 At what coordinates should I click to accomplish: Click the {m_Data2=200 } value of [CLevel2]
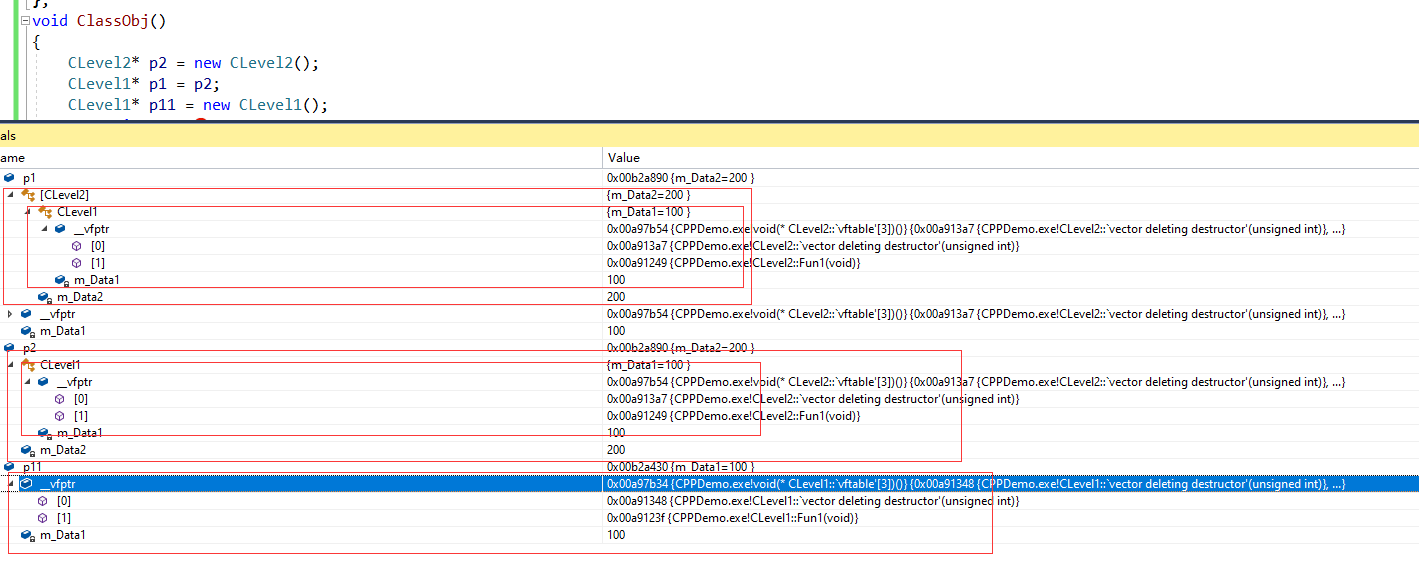tap(648, 195)
